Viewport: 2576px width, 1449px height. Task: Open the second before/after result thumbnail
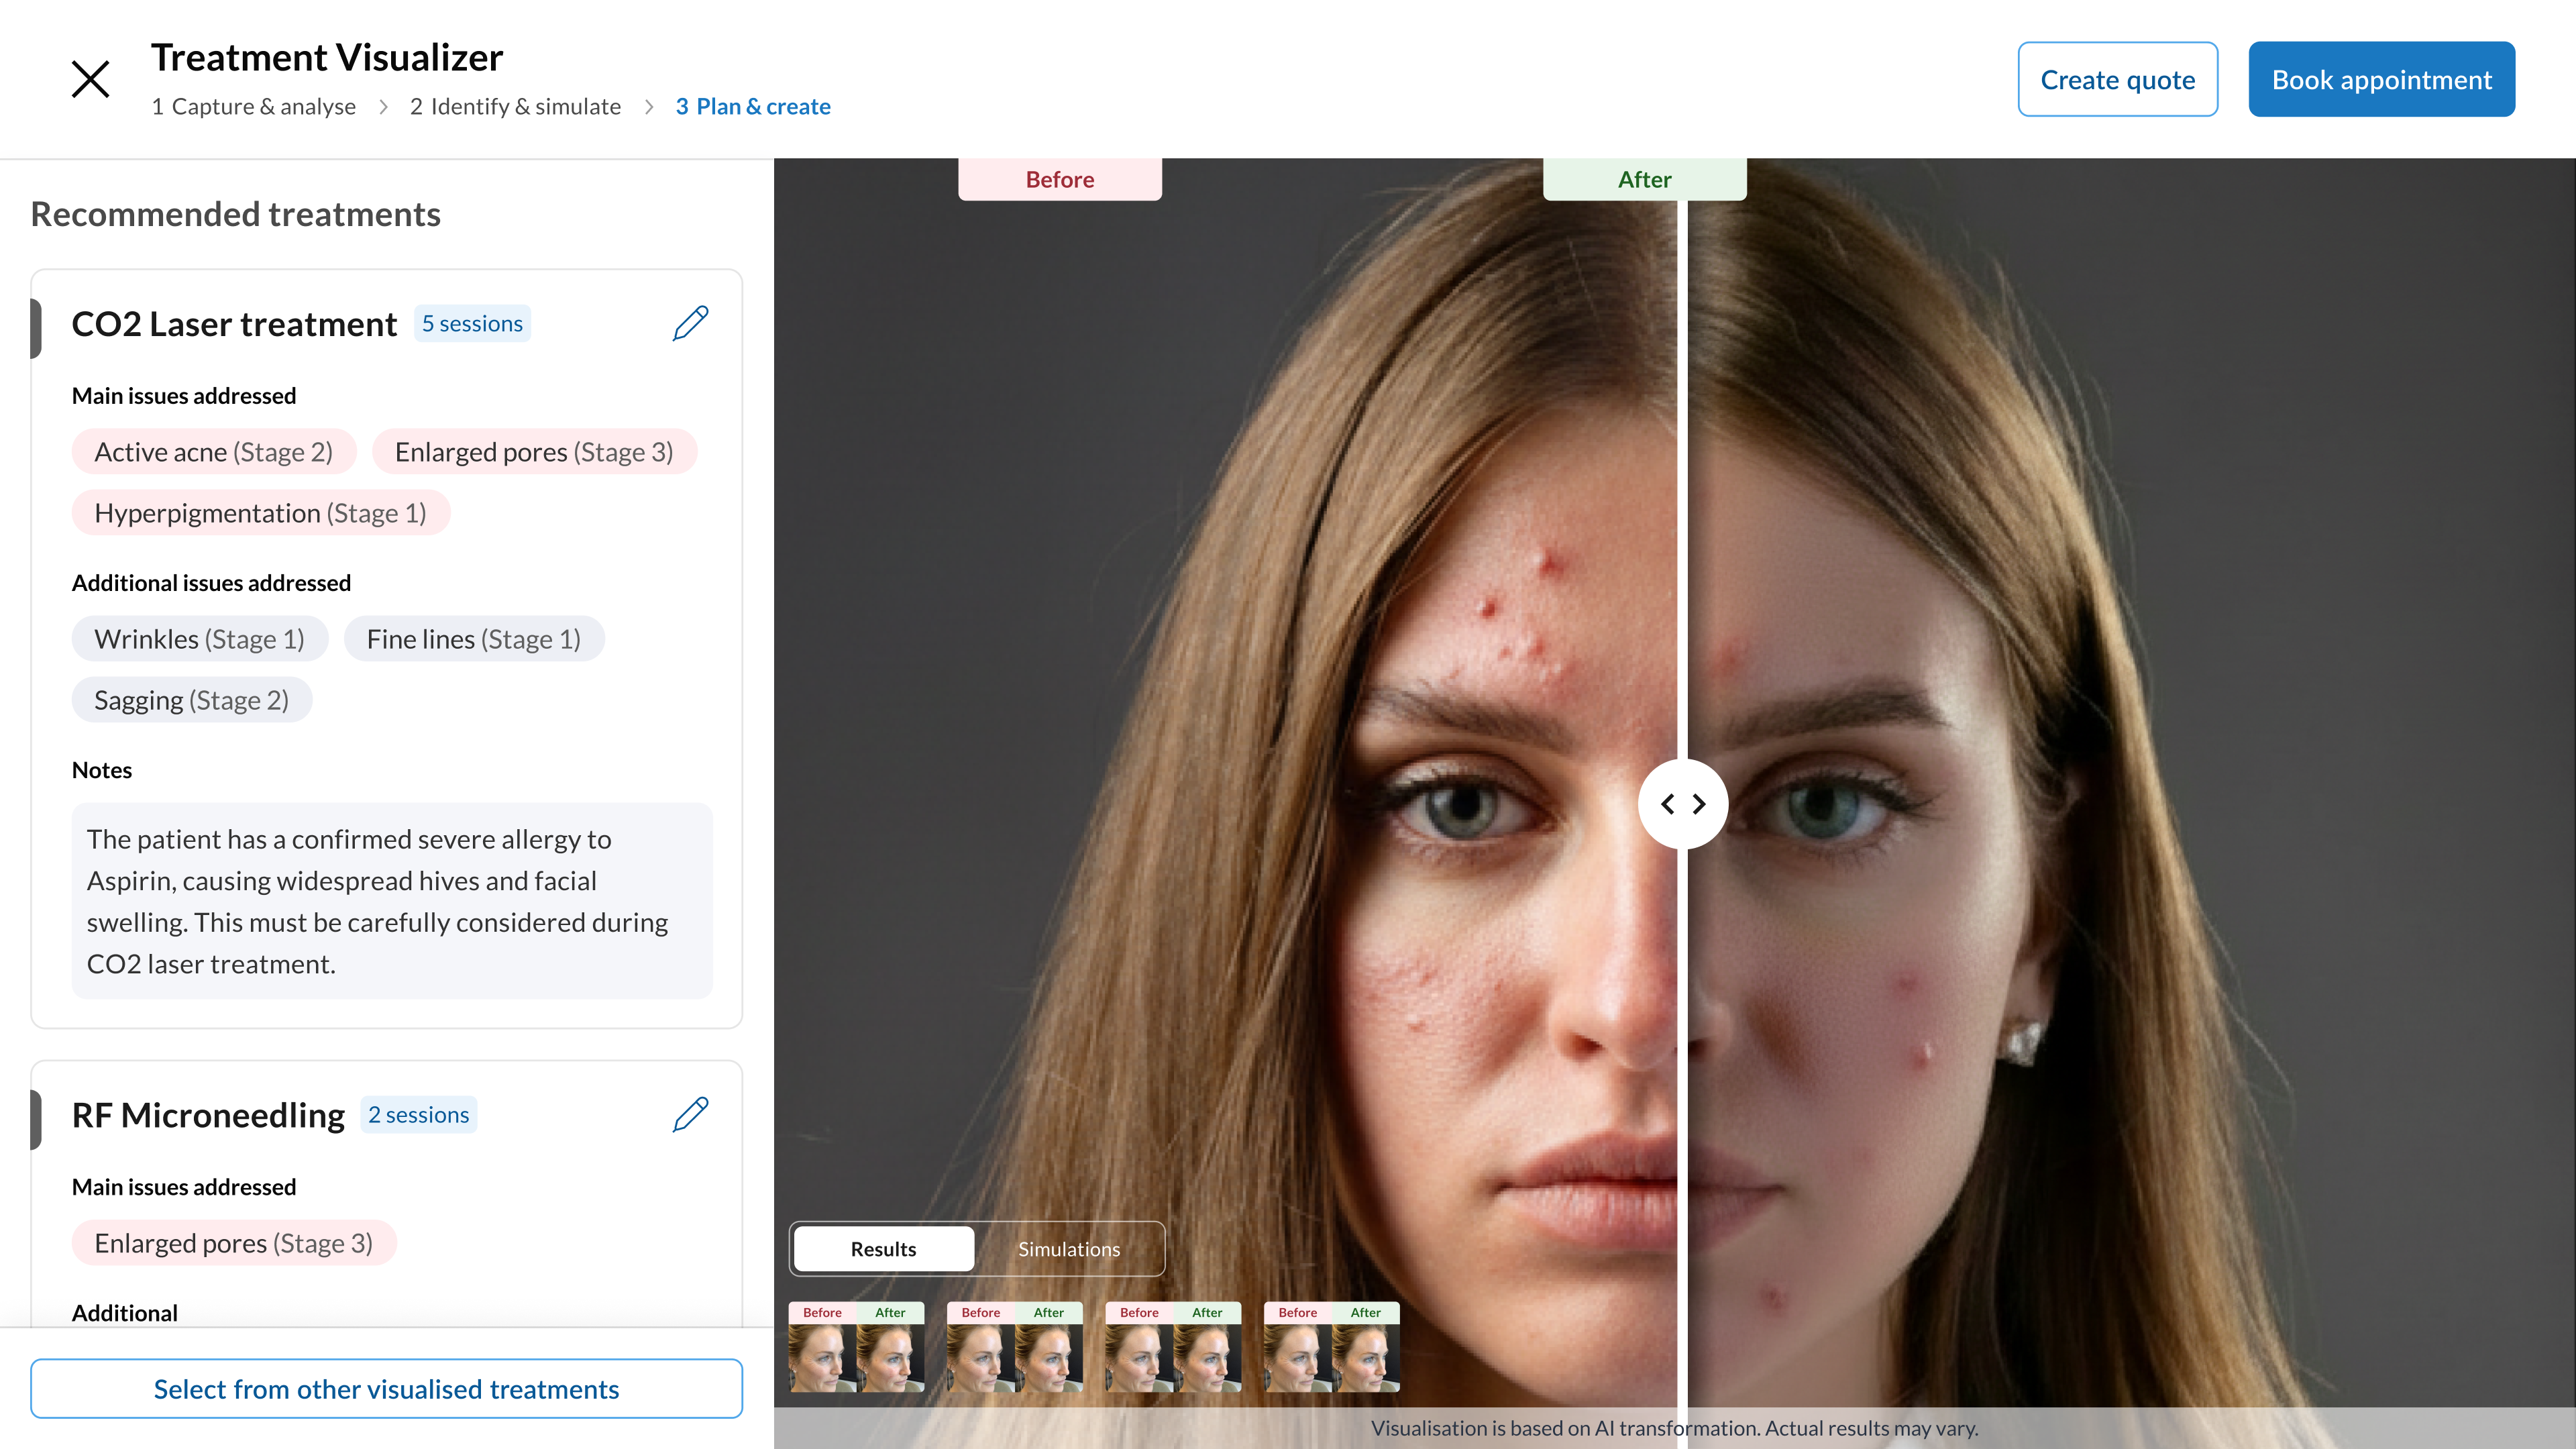1014,1347
